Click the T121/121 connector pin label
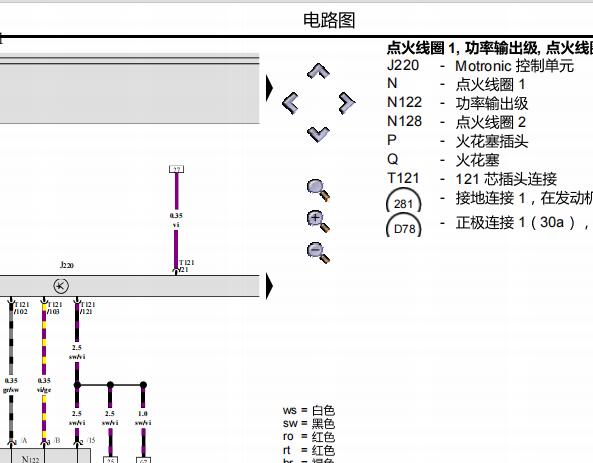Viewport: 593px width, 463px height. pos(87,308)
